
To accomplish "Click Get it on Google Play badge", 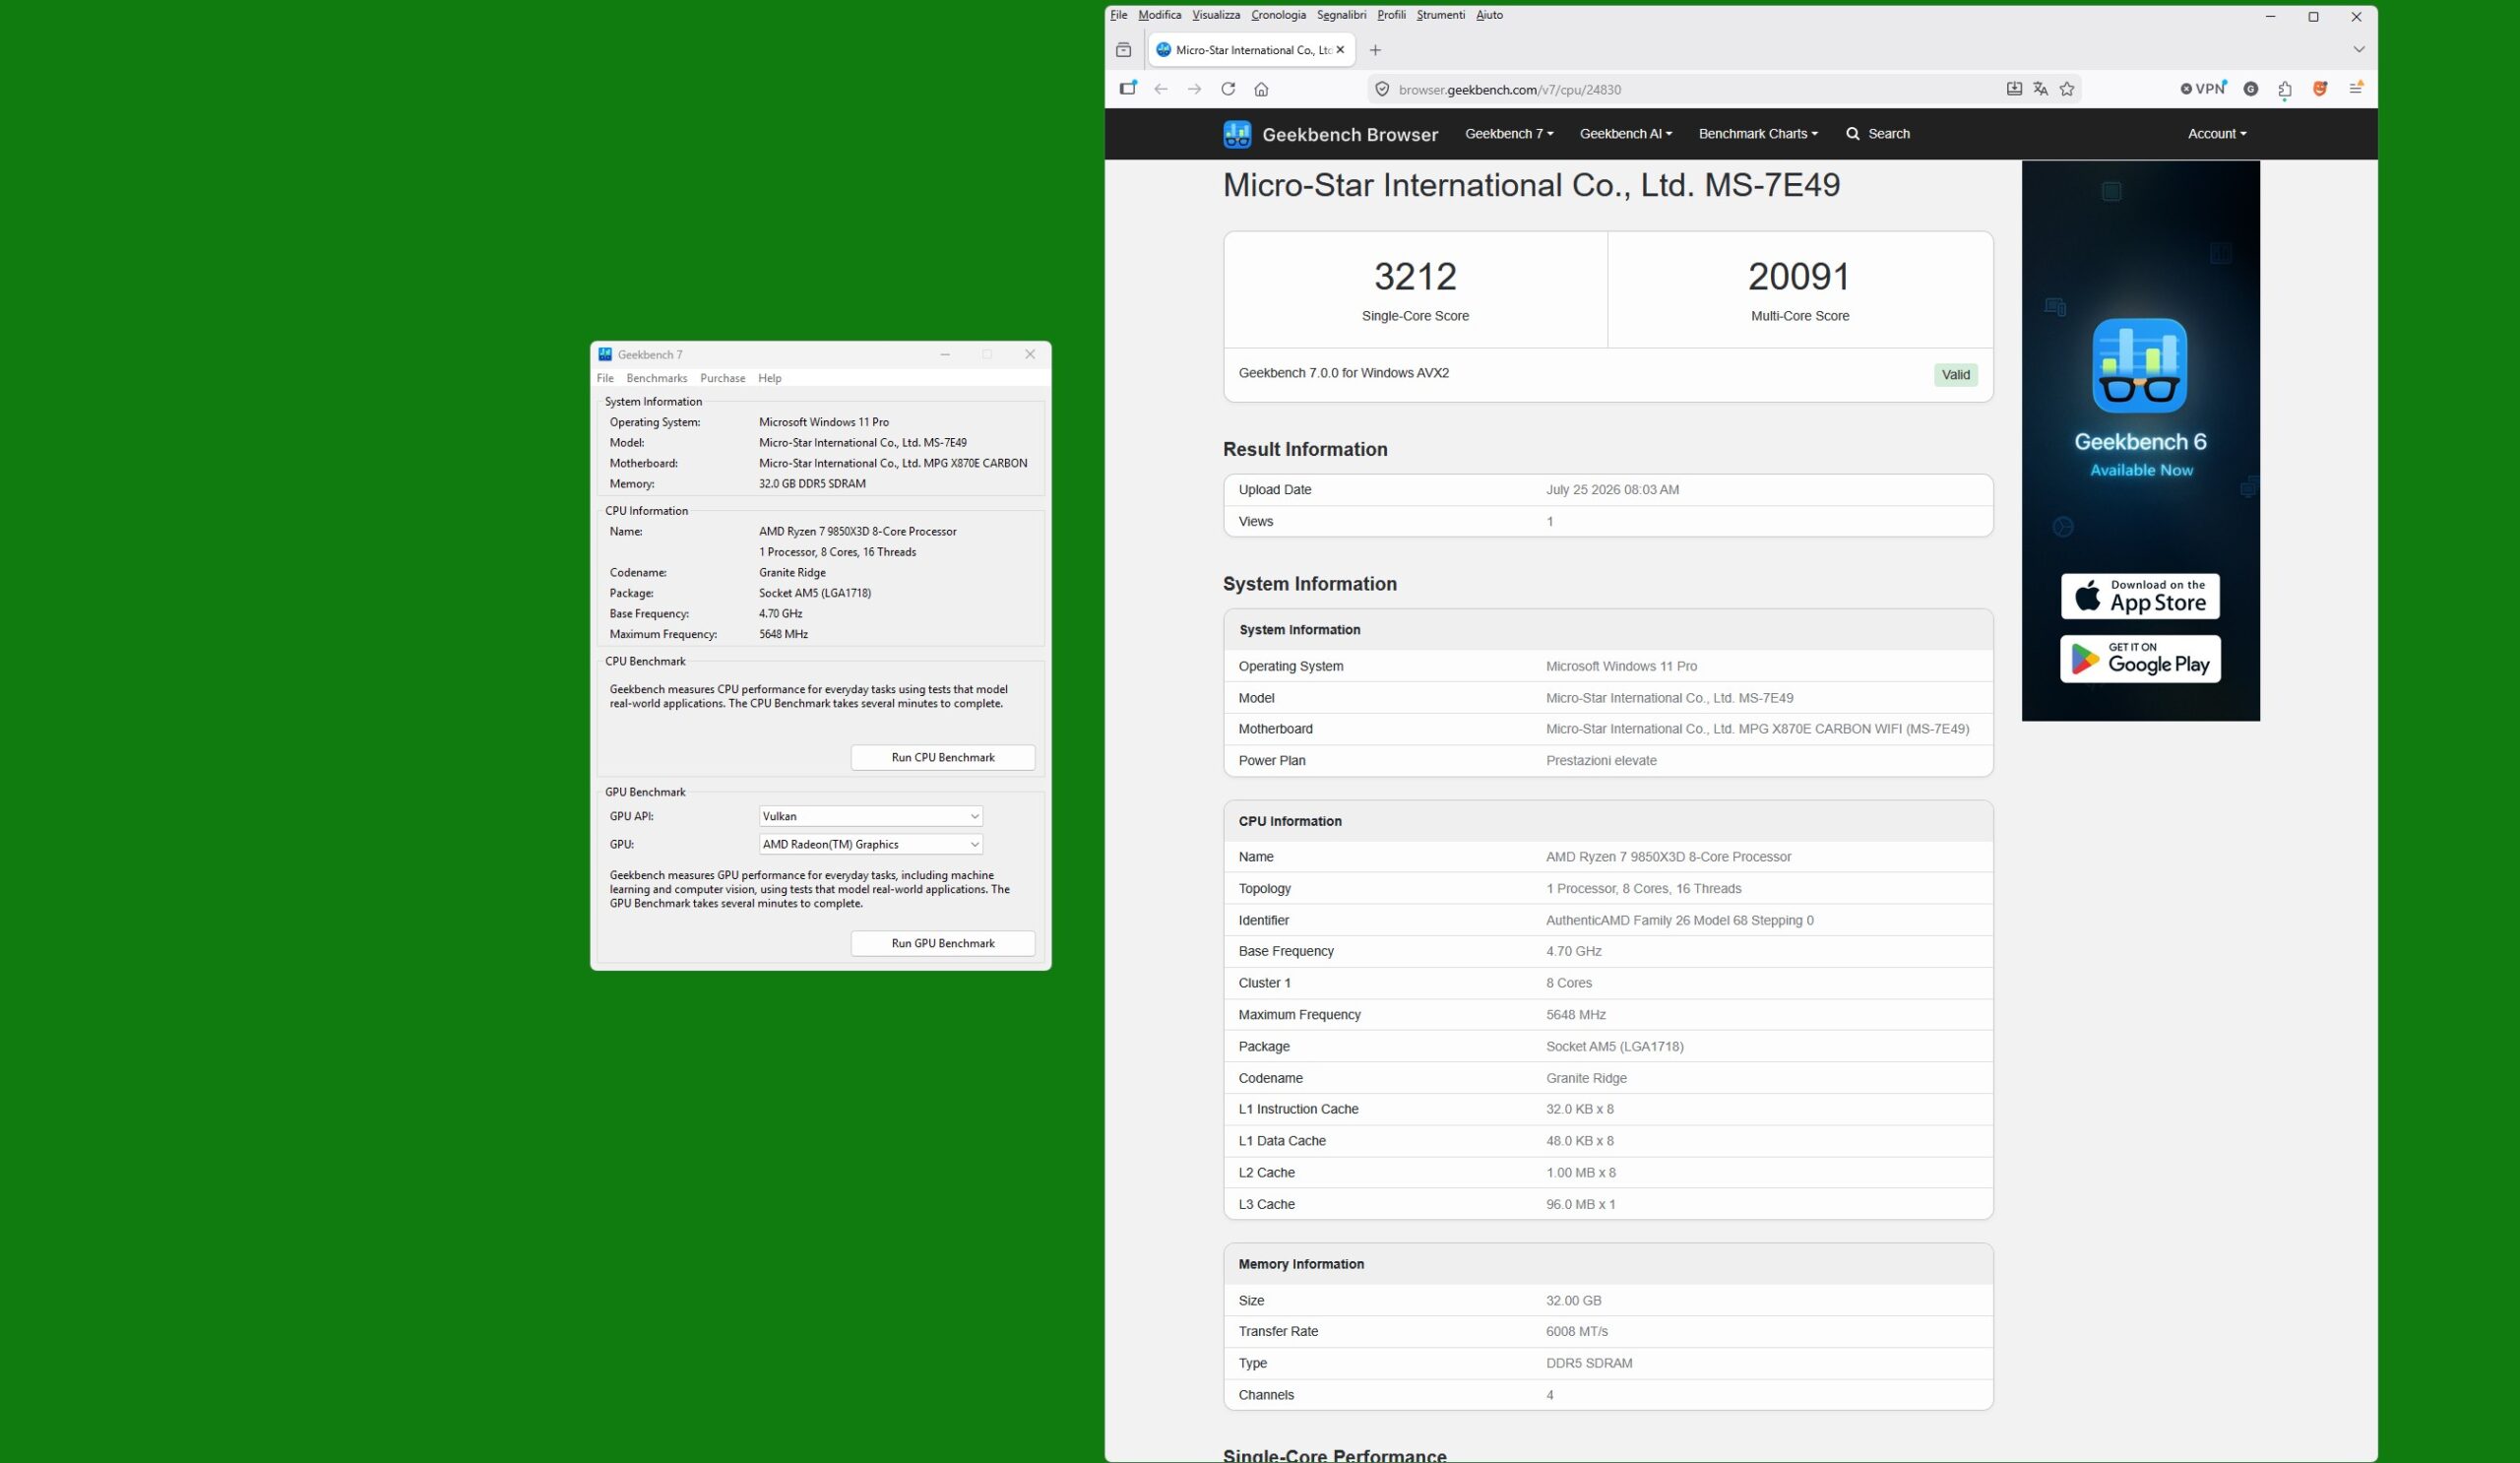I will pyautogui.click(x=2140, y=659).
